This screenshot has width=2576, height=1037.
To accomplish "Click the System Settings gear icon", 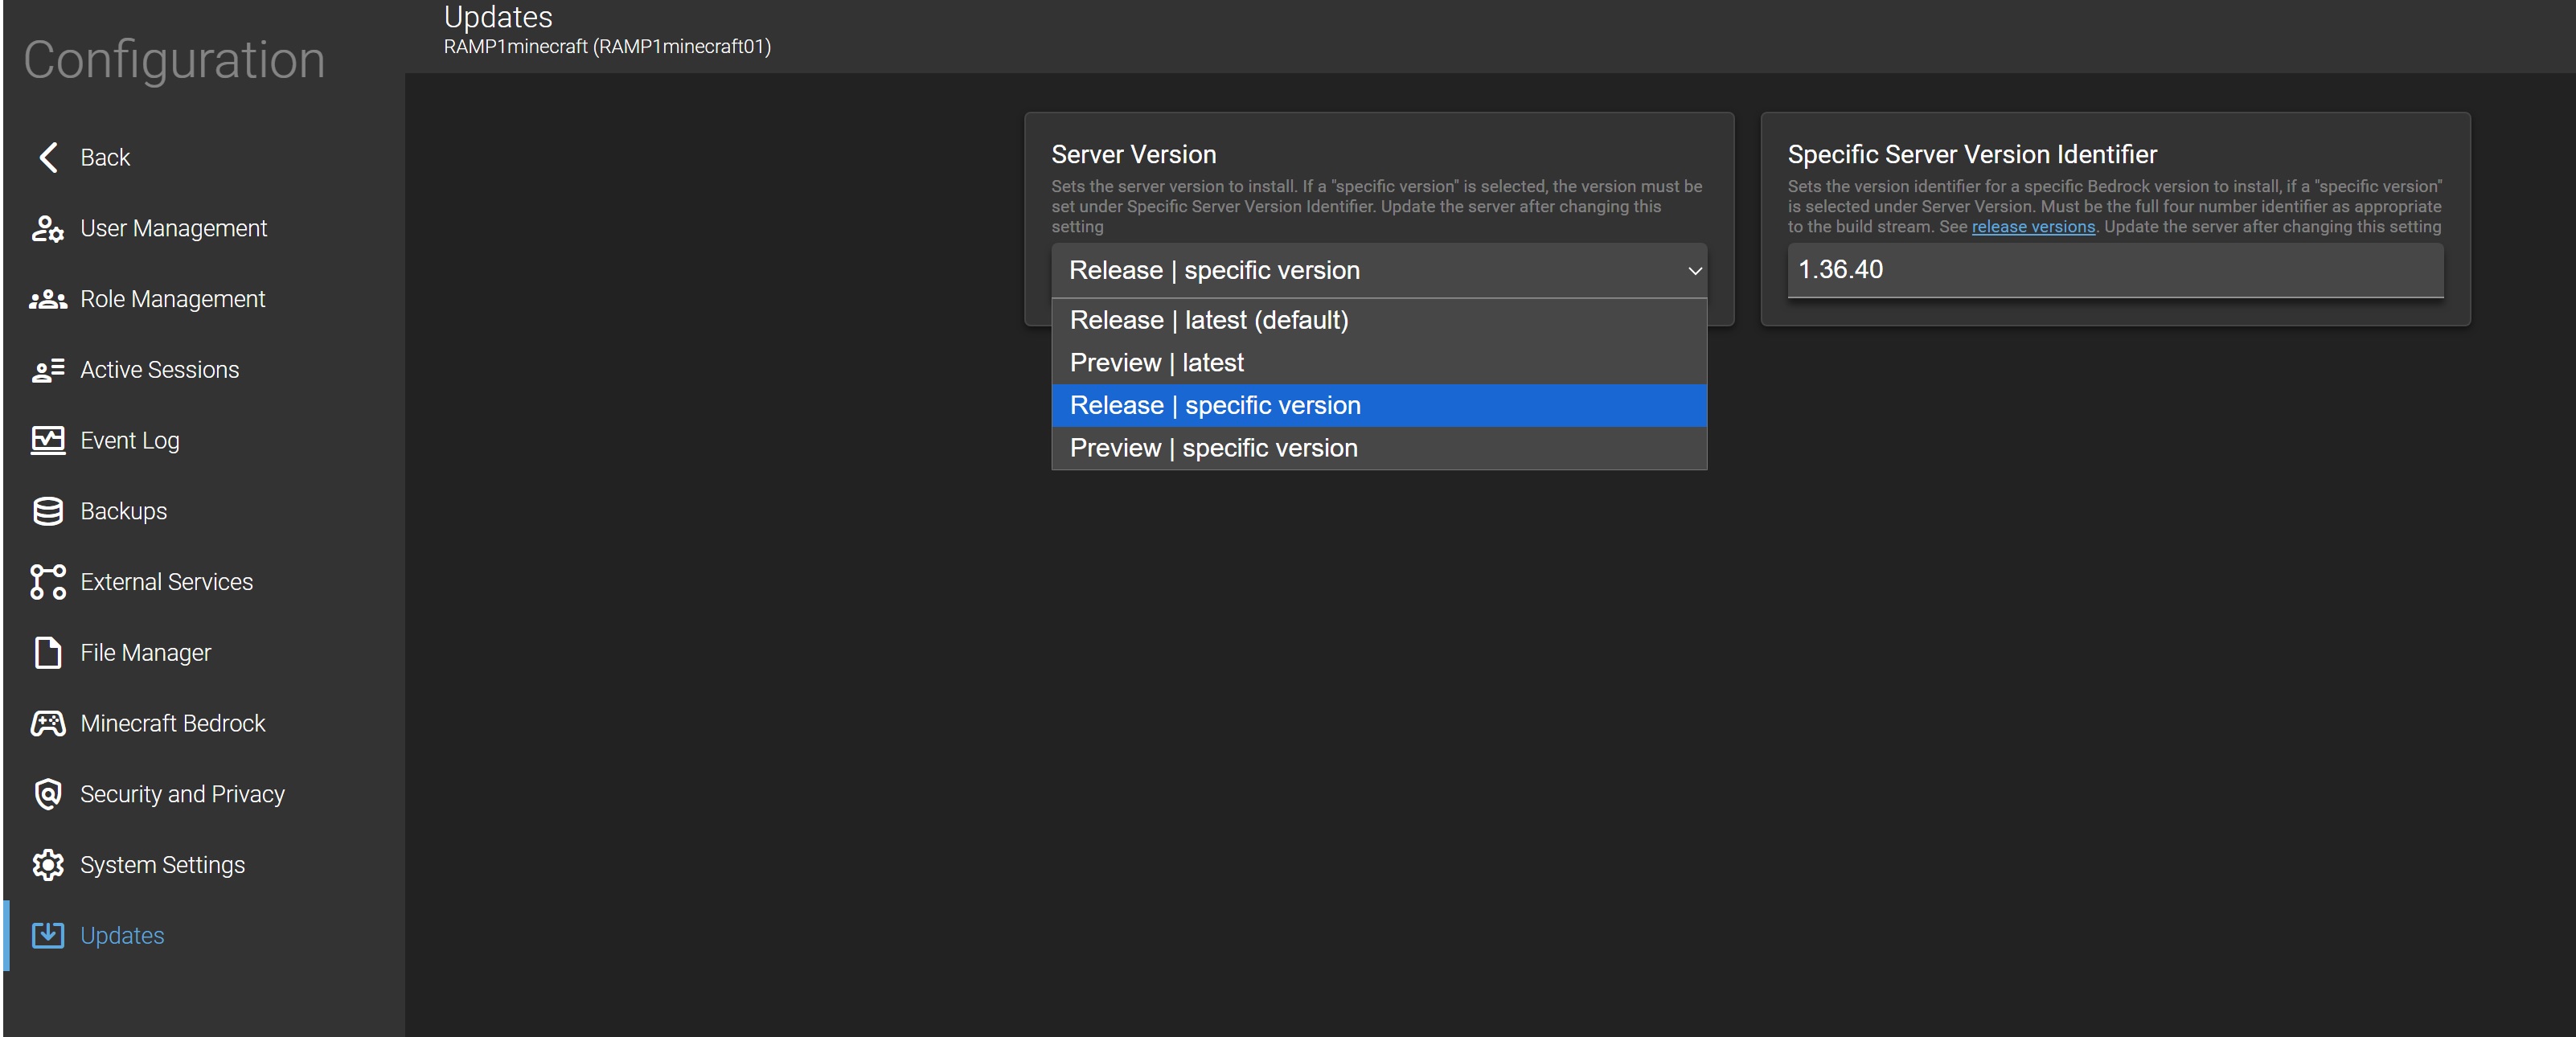I will coord(47,865).
